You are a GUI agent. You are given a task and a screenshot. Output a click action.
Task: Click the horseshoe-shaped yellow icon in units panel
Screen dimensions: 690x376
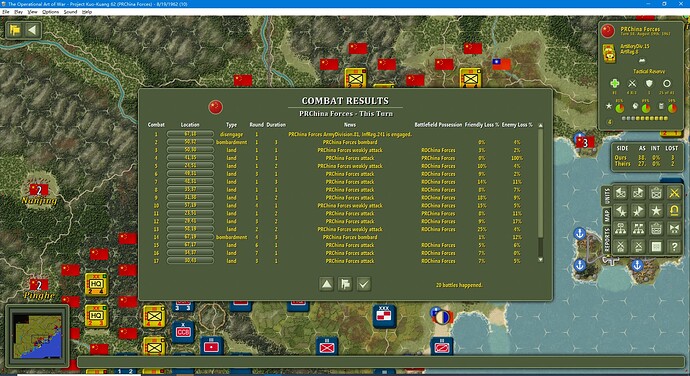point(674,211)
